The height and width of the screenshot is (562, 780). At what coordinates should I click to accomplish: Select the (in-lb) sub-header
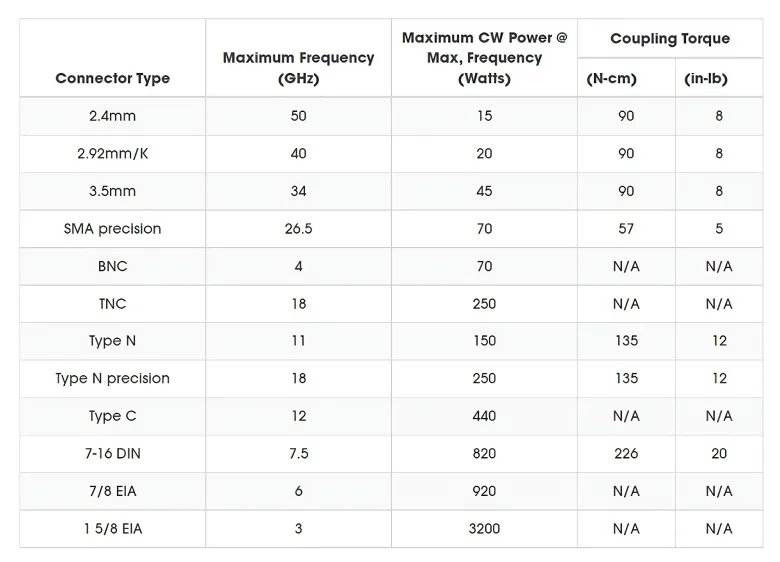pos(719,79)
